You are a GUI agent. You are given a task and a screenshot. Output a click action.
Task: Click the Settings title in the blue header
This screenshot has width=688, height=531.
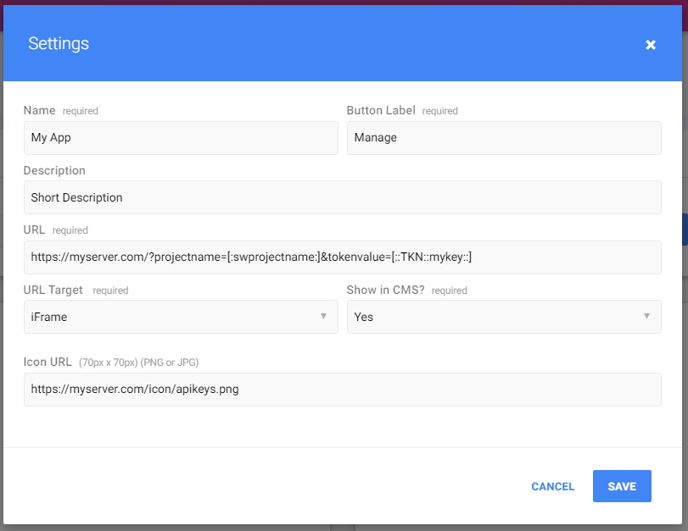tap(58, 43)
